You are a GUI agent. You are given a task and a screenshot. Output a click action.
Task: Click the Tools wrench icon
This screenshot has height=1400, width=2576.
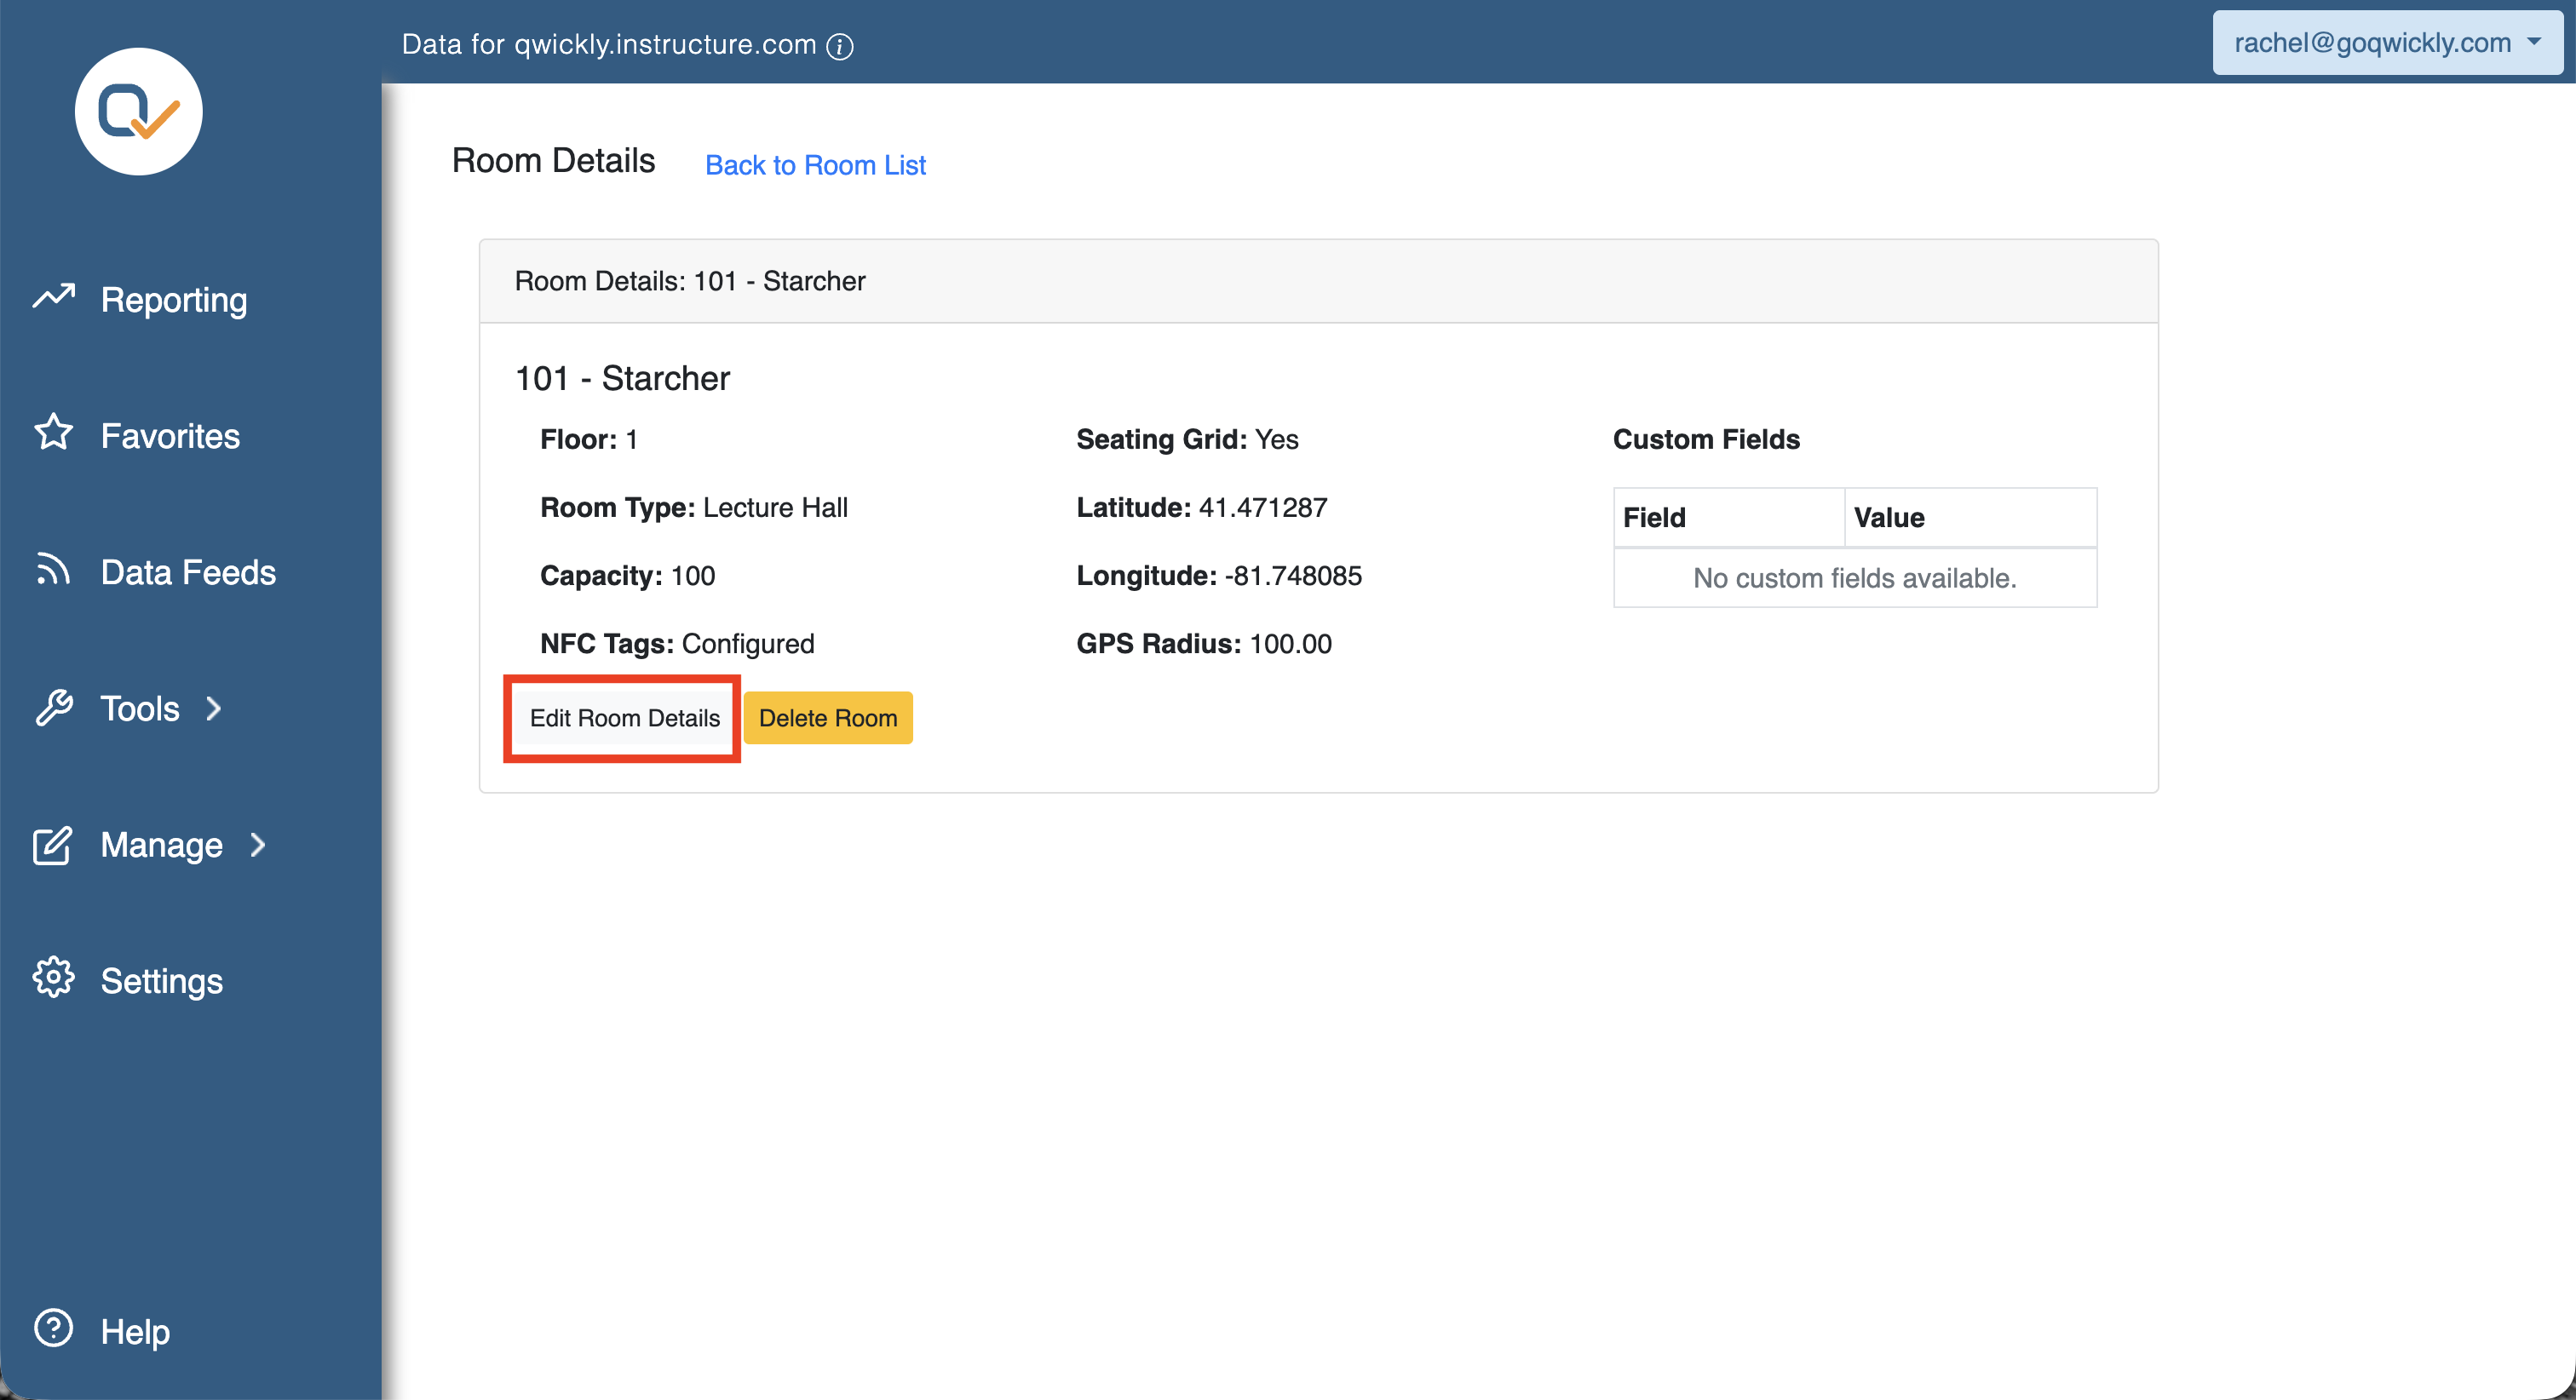click(53, 708)
